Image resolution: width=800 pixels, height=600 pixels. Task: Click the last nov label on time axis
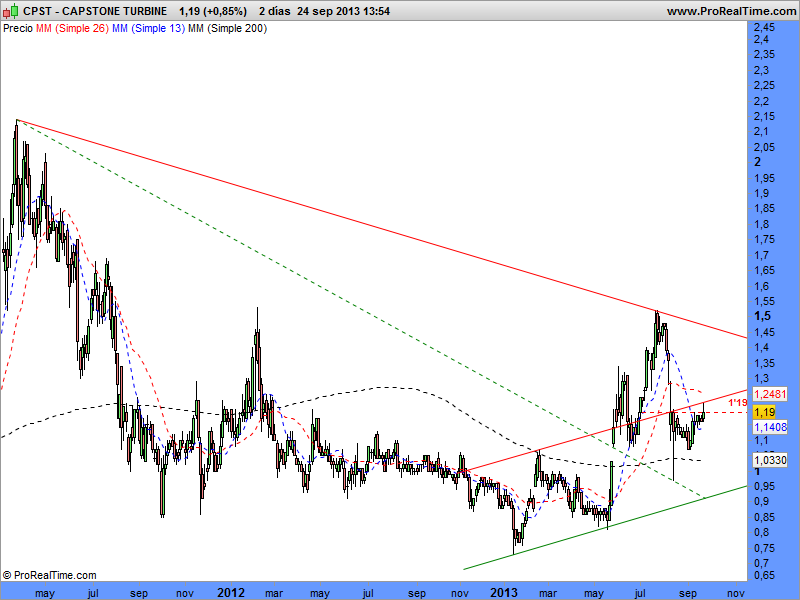735,593
